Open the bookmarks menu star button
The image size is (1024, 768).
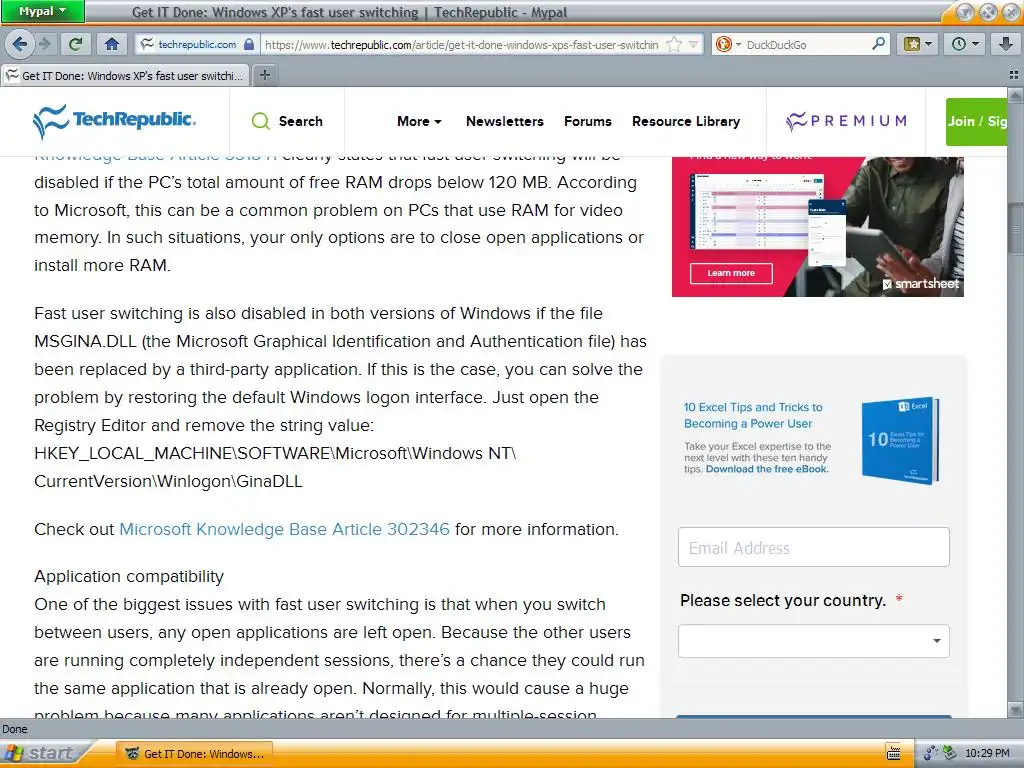point(918,44)
